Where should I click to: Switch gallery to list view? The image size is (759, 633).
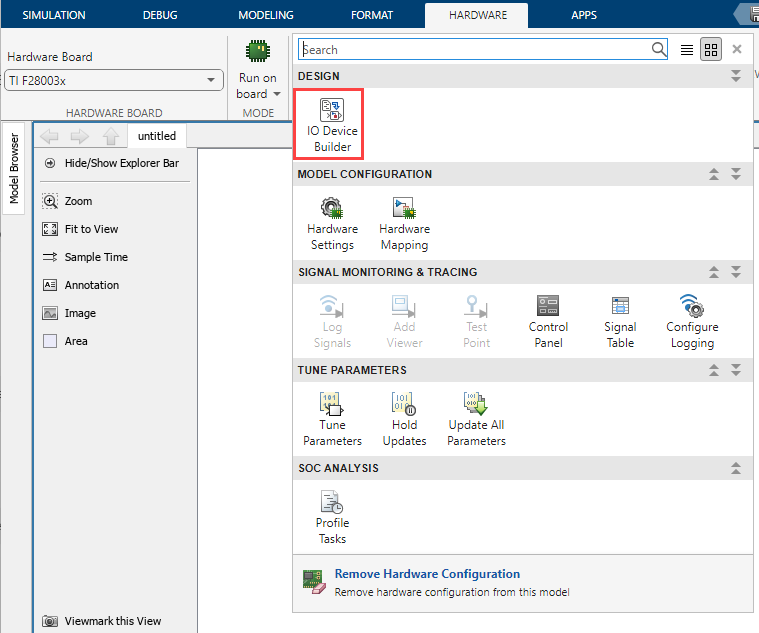coord(687,49)
